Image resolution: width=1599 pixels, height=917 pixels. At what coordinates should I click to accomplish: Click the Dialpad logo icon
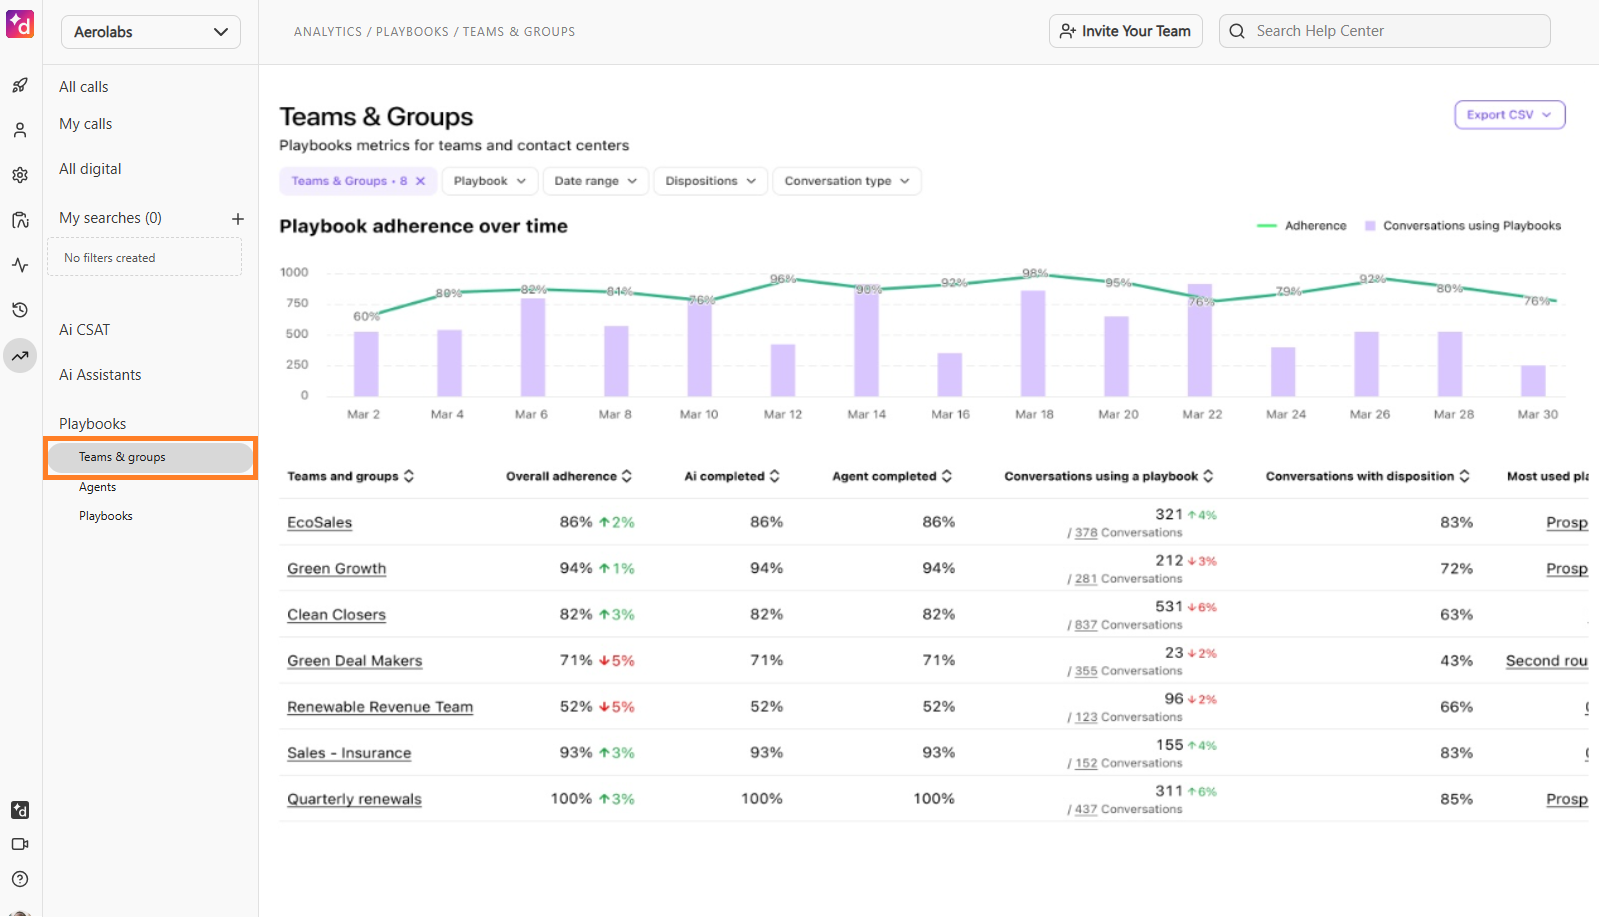pyautogui.click(x=20, y=24)
